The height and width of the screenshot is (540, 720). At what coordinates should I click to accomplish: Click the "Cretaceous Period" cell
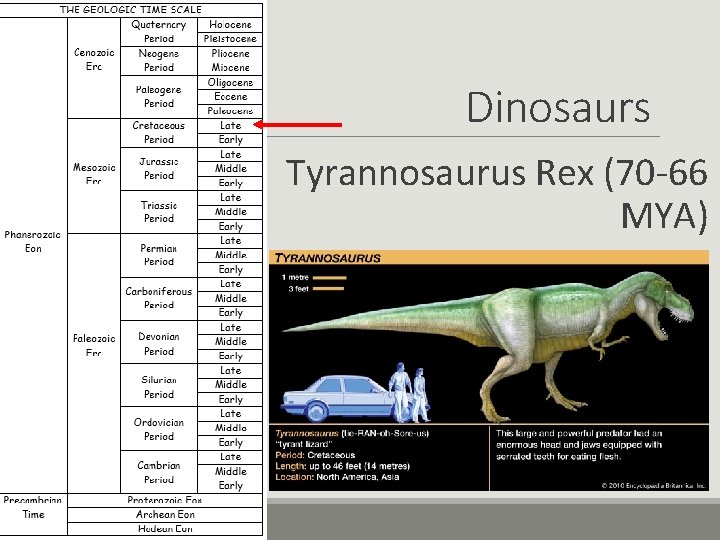159,133
